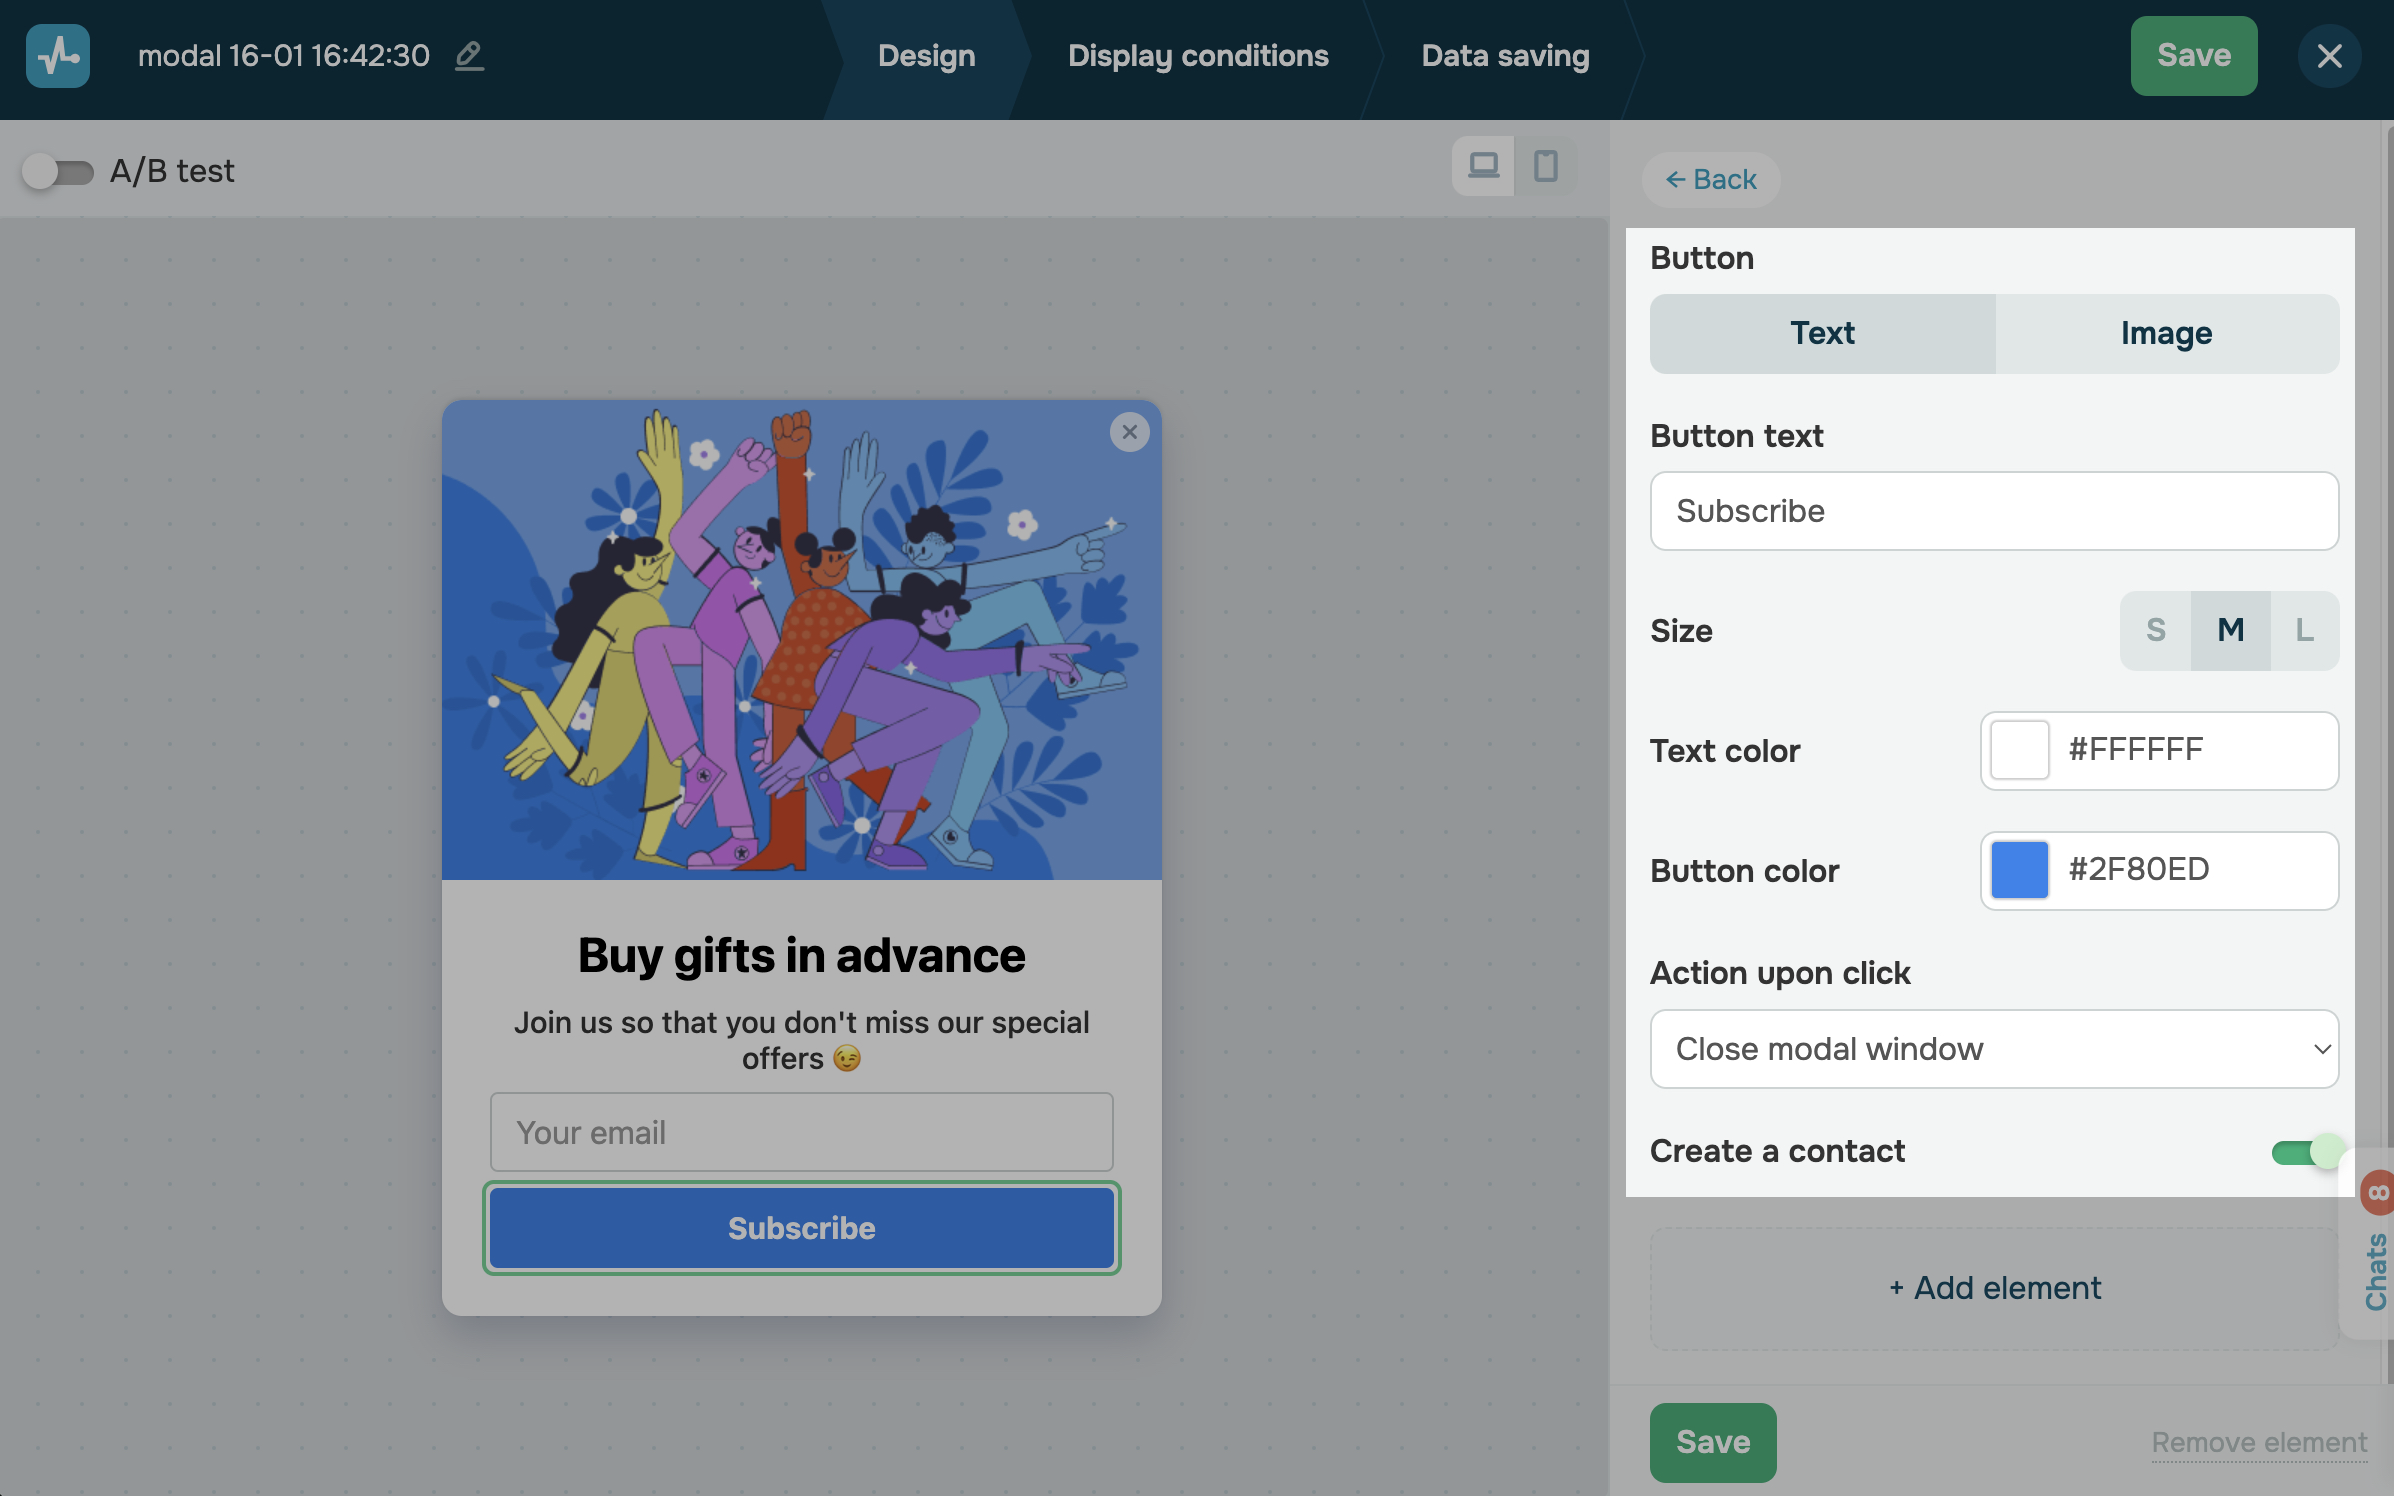The height and width of the screenshot is (1496, 2394).
Task: Select size L option
Action: click(x=2304, y=630)
